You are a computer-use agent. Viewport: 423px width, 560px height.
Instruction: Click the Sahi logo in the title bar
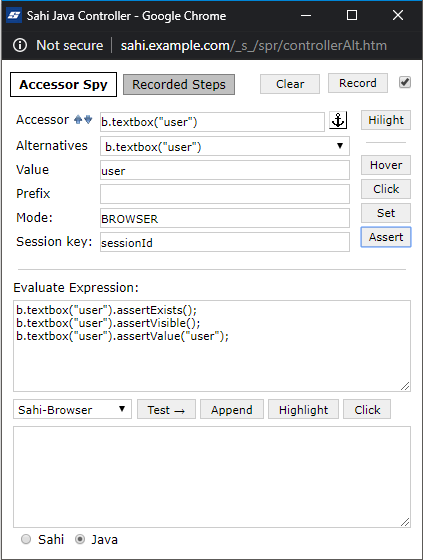14,15
